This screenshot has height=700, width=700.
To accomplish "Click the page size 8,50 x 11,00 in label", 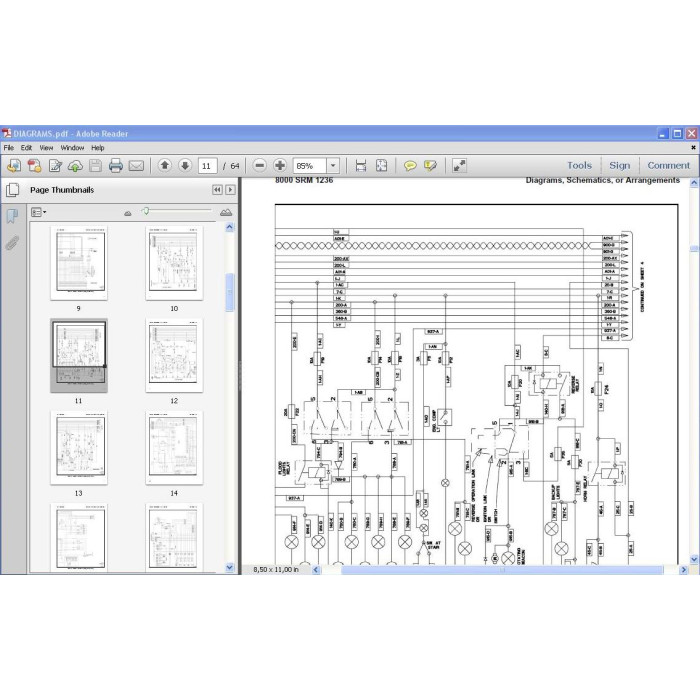I will (276, 570).
